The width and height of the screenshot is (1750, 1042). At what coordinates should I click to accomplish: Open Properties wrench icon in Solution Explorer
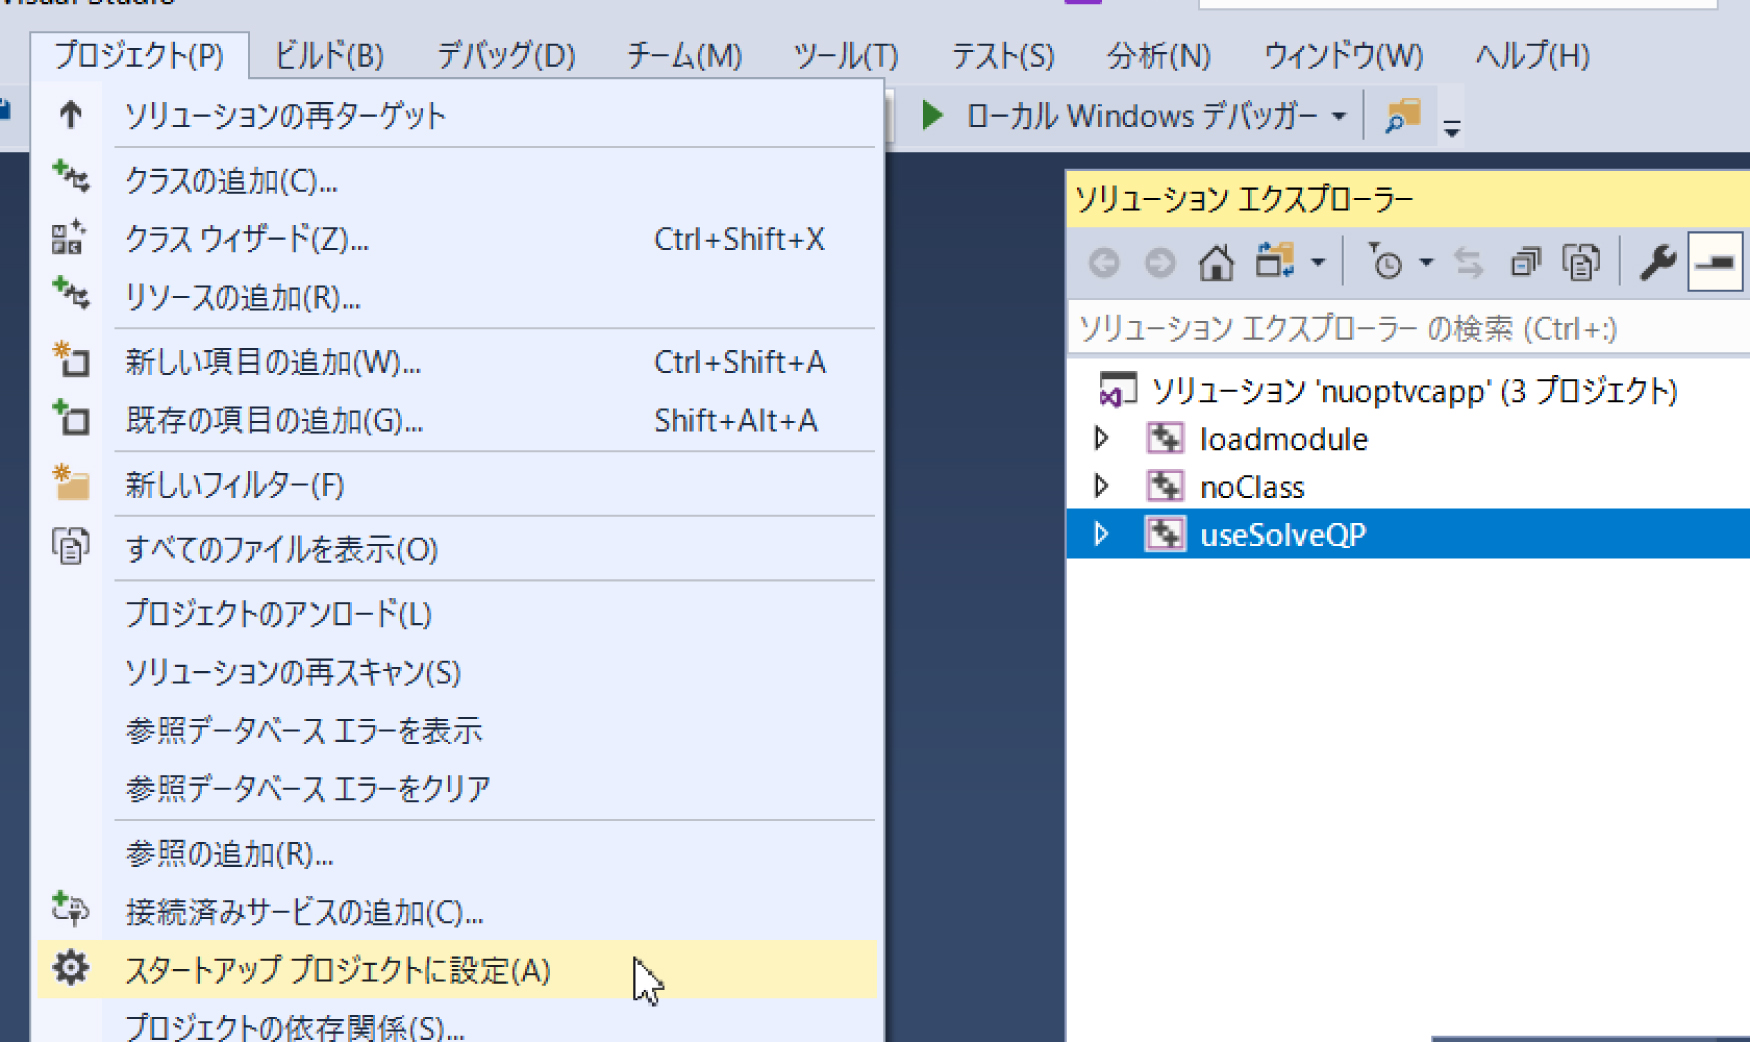(x=1657, y=263)
